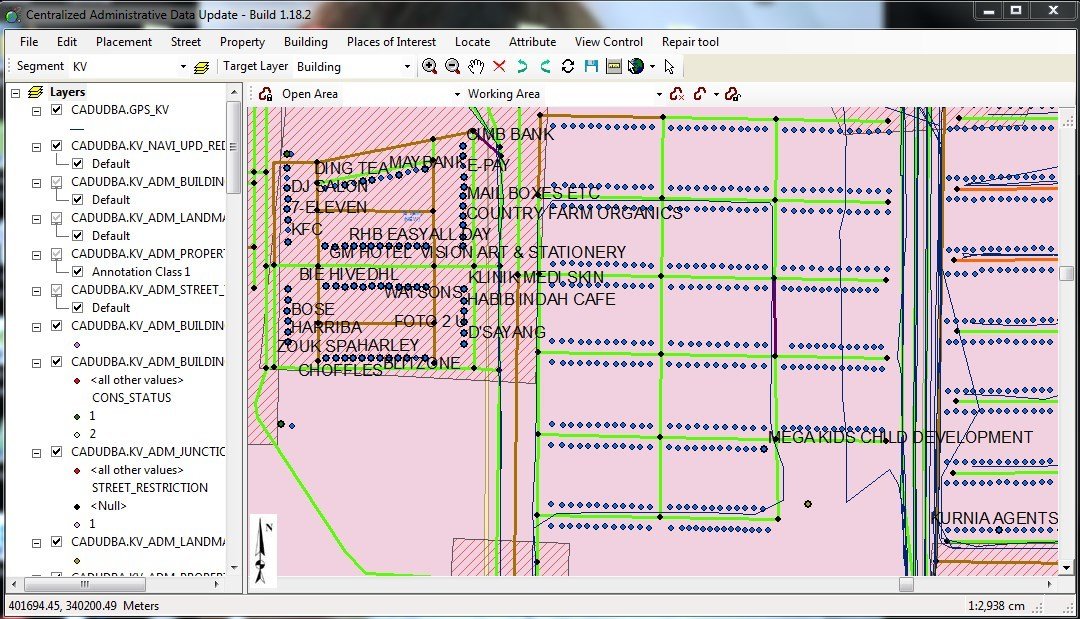This screenshot has width=1080, height=619.
Task: Click the globe icon in toolbar
Action: 635,67
